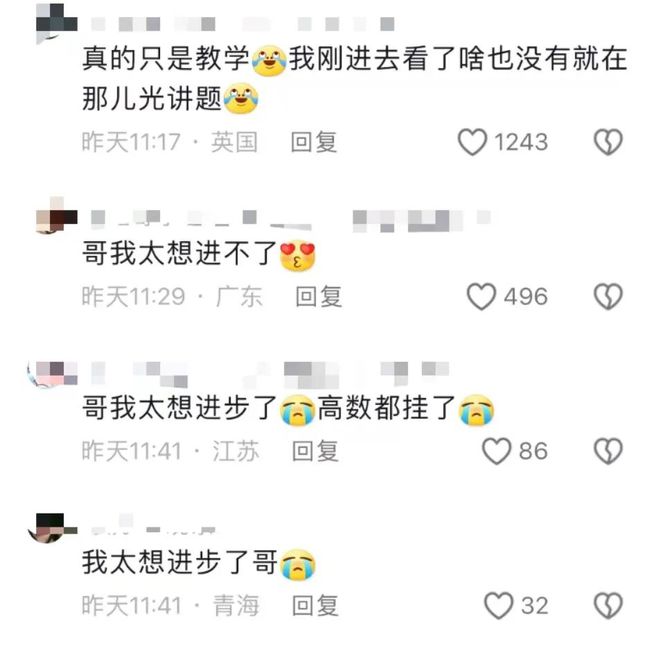Open avatar of the 江苏 commenter
The image size is (660, 650).
tap(53, 373)
